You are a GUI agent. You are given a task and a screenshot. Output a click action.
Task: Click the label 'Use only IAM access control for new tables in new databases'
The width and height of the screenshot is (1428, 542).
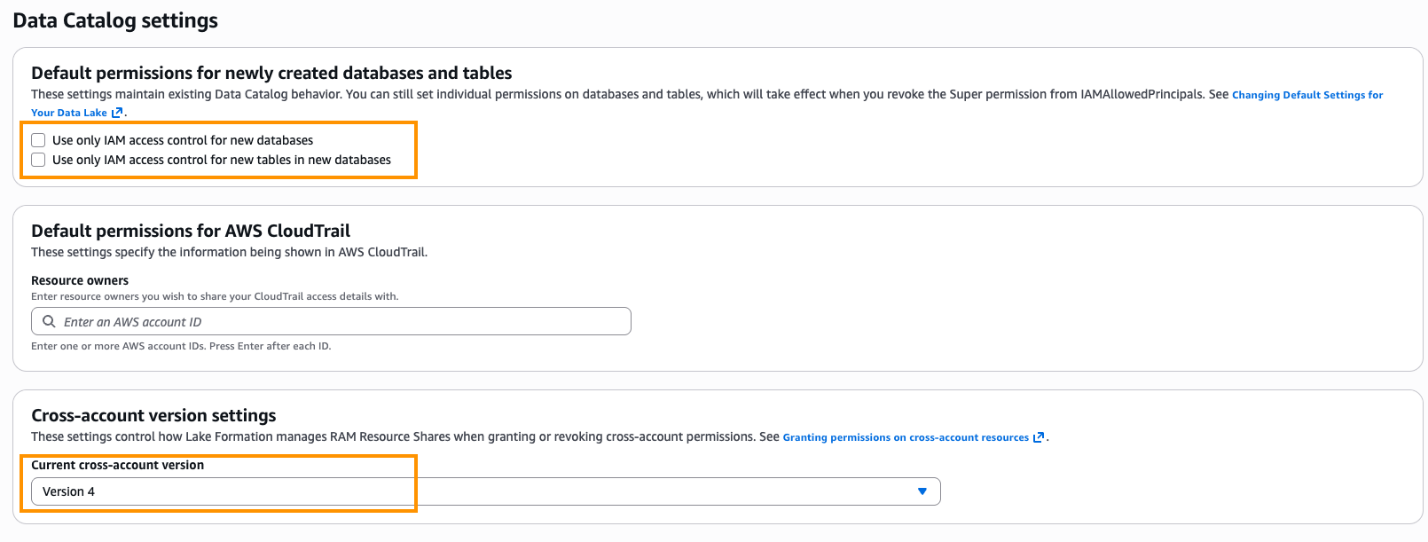[221, 159]
